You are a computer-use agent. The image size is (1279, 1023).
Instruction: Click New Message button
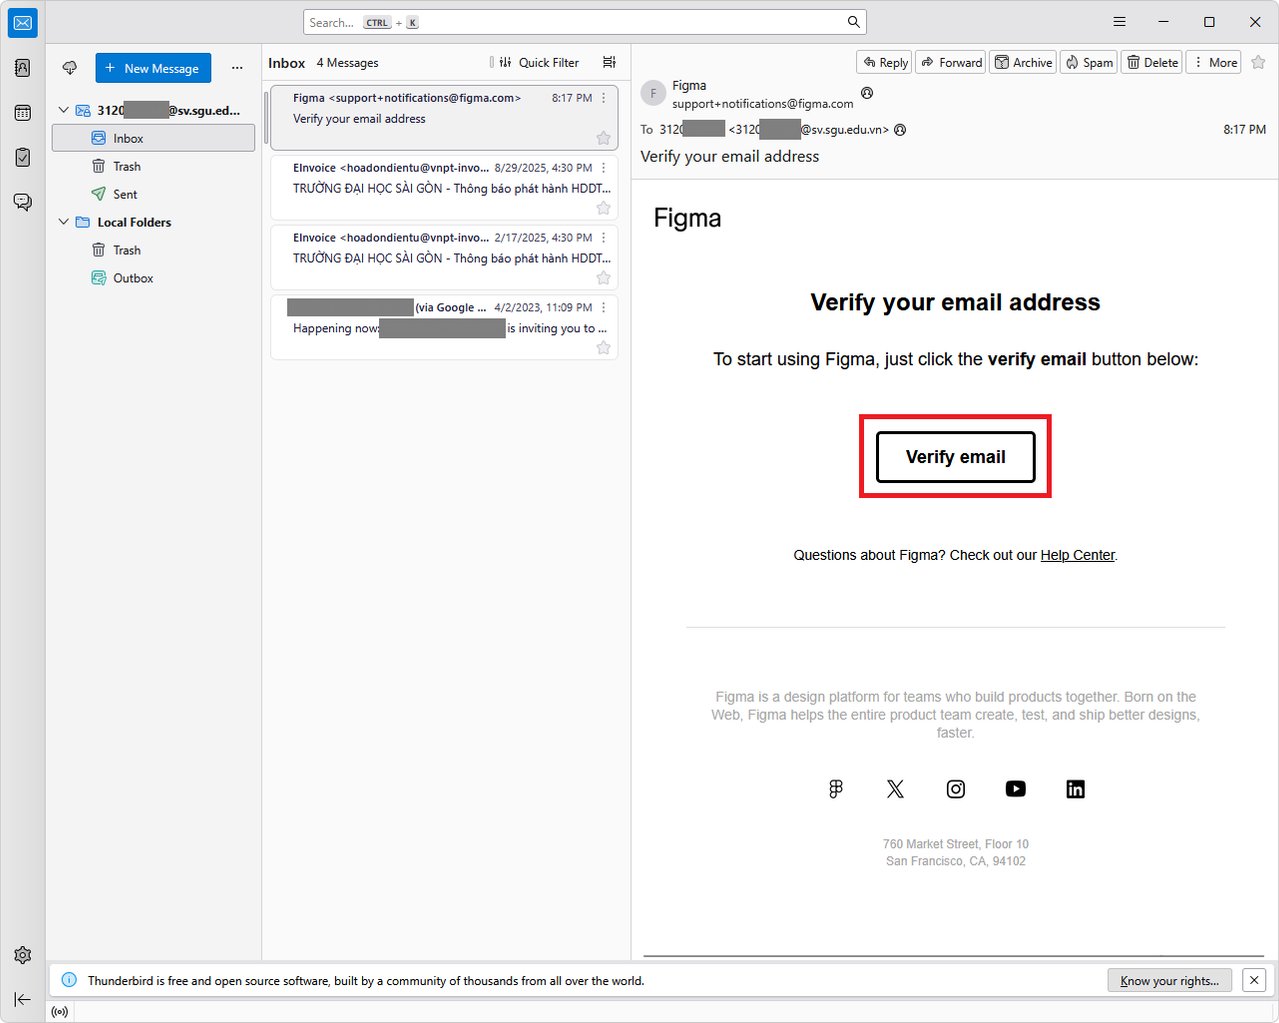tap(153, 68)
